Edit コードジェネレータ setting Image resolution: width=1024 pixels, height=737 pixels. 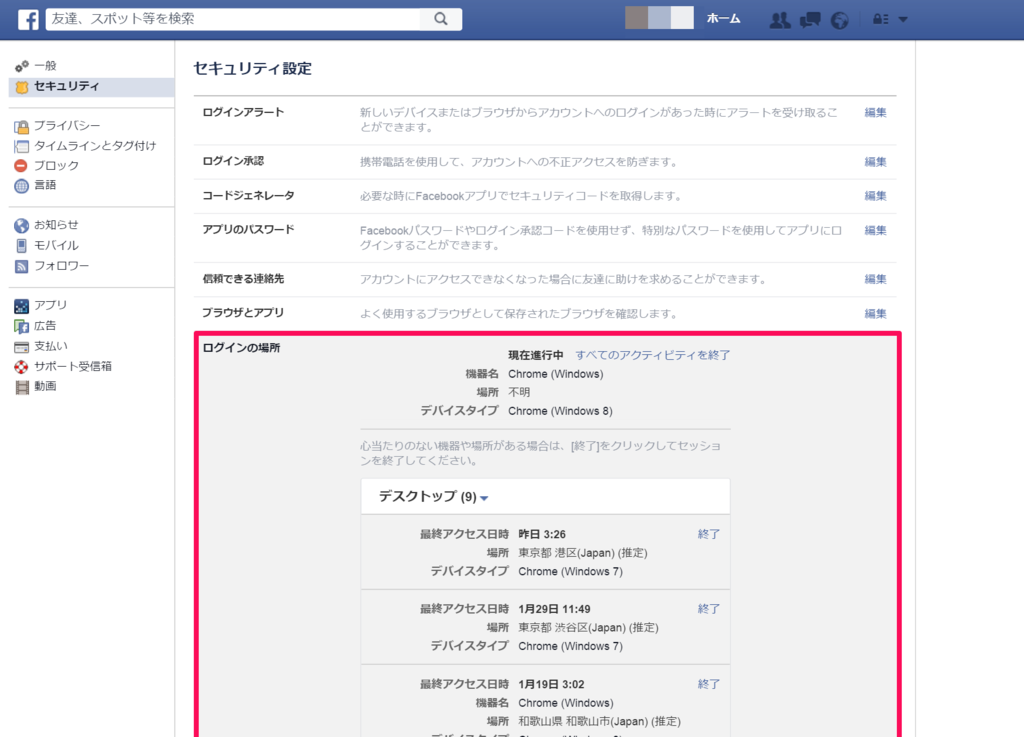[x=875, y=196]
